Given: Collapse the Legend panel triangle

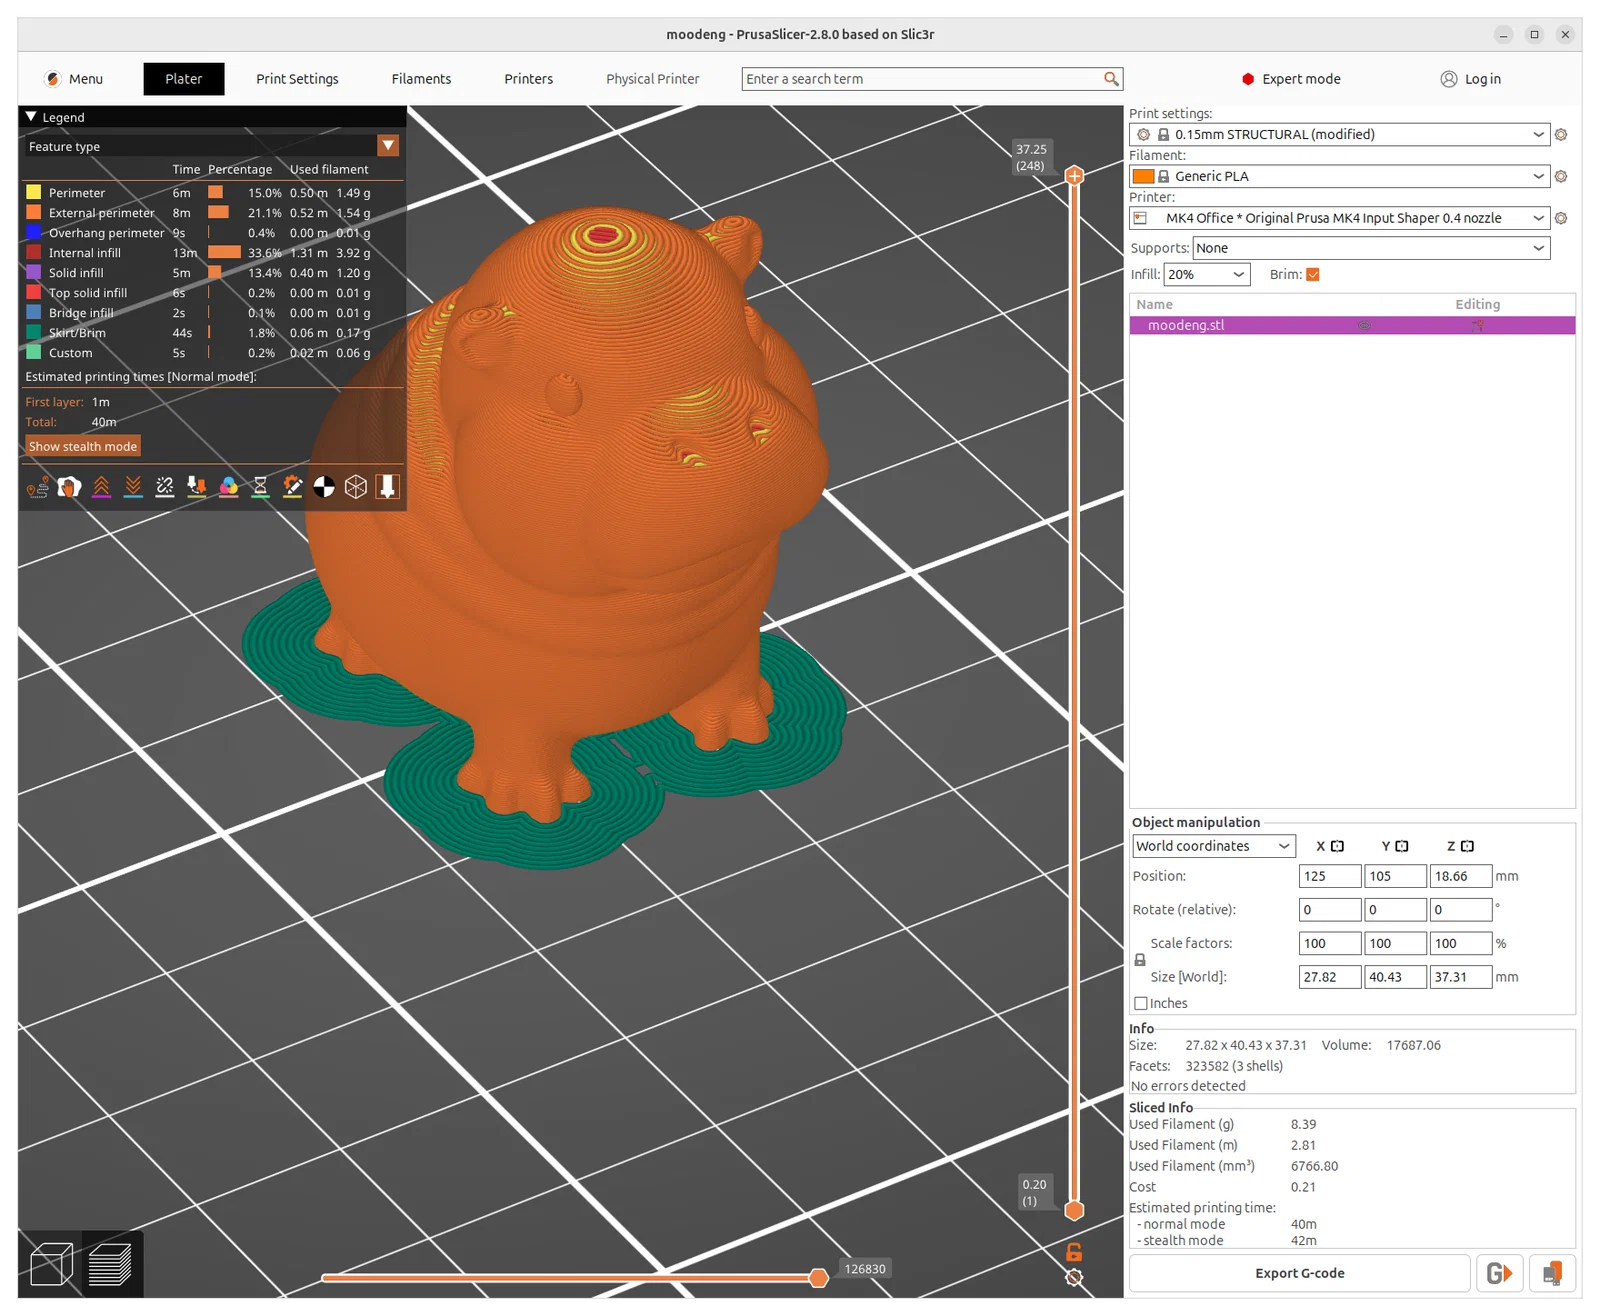Looking at the screenshot, I should click(31, 117).
